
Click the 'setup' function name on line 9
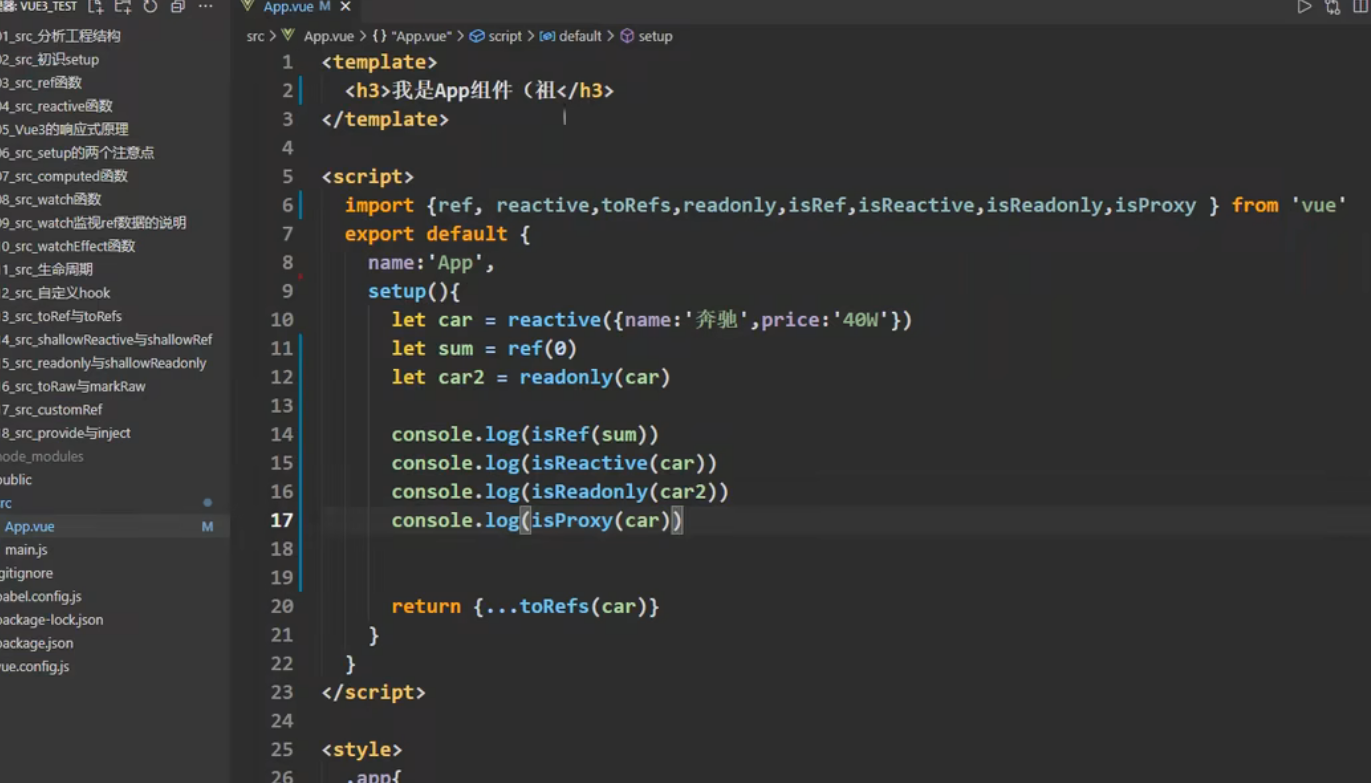pyautogui.click(x=397, y=291)
